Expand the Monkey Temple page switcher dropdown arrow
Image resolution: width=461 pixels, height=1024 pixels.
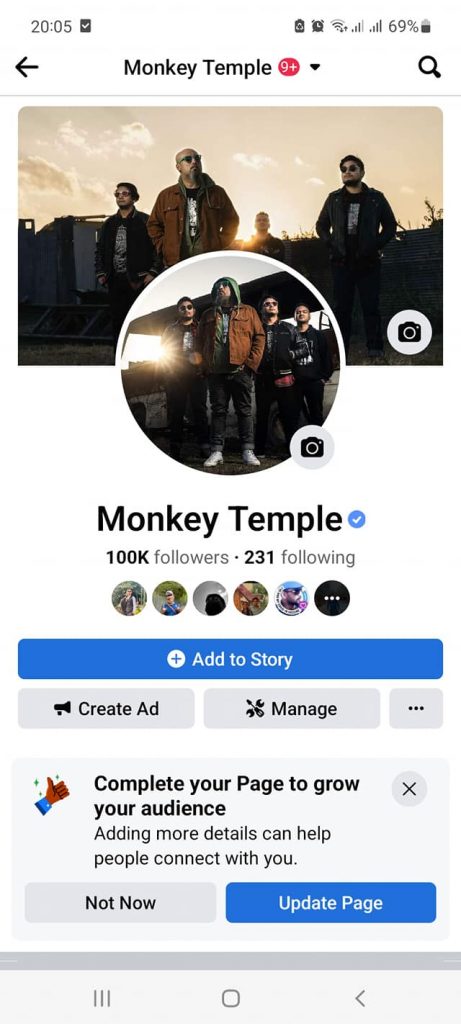[315, 68]
